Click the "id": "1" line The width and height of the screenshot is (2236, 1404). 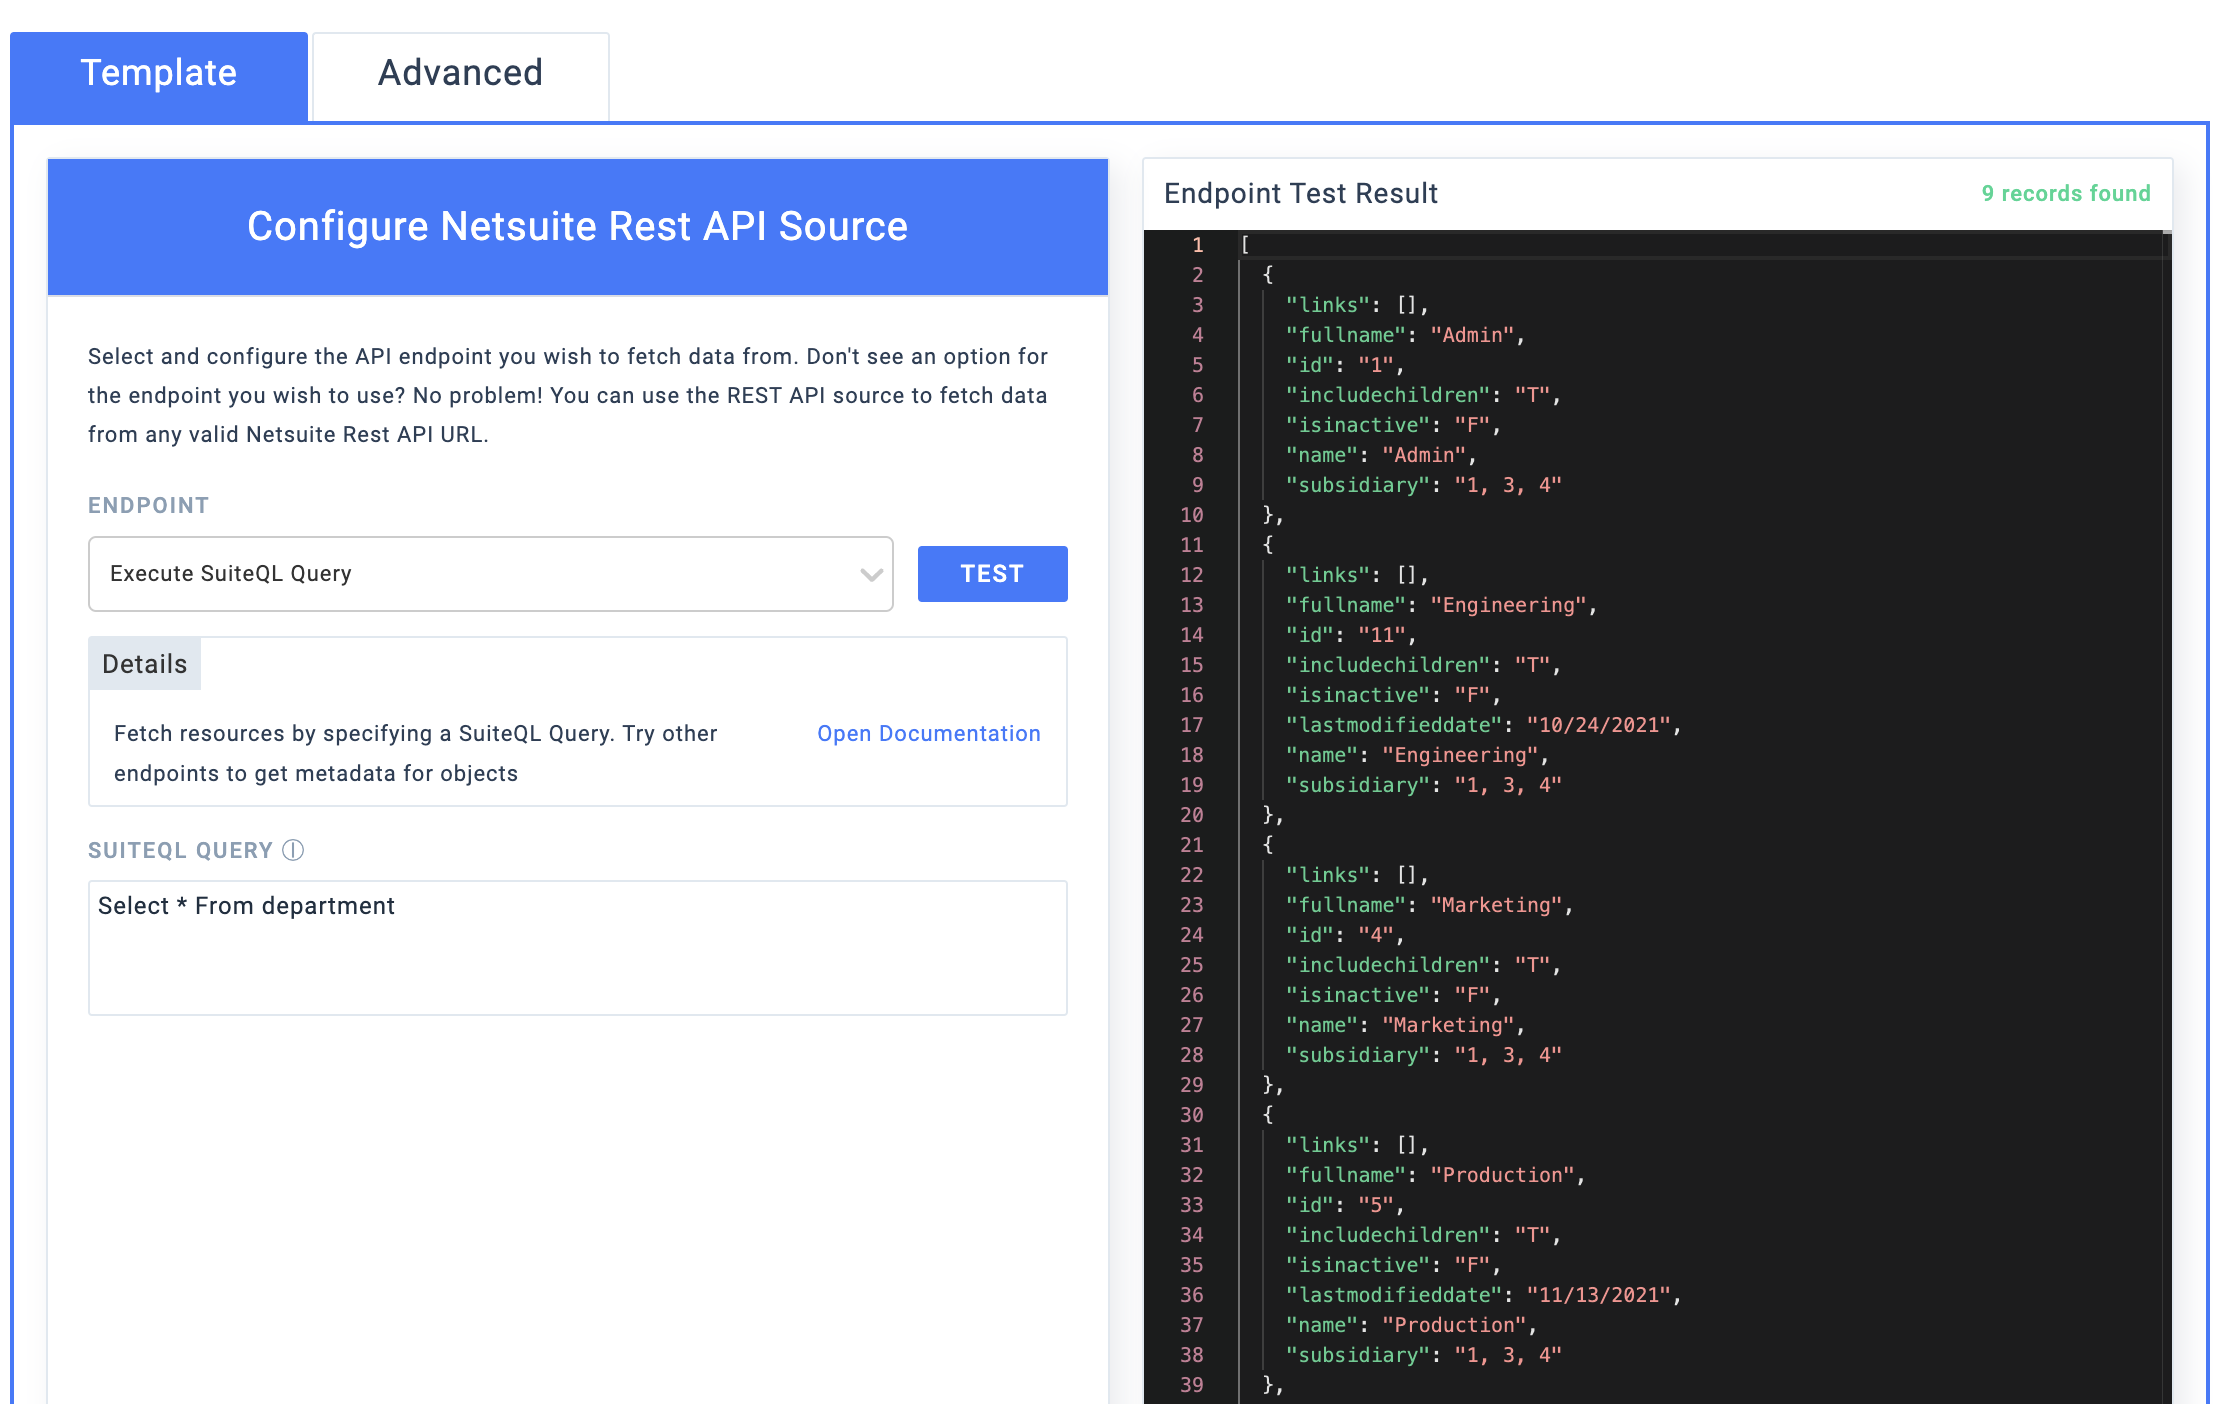point(1345,365)
